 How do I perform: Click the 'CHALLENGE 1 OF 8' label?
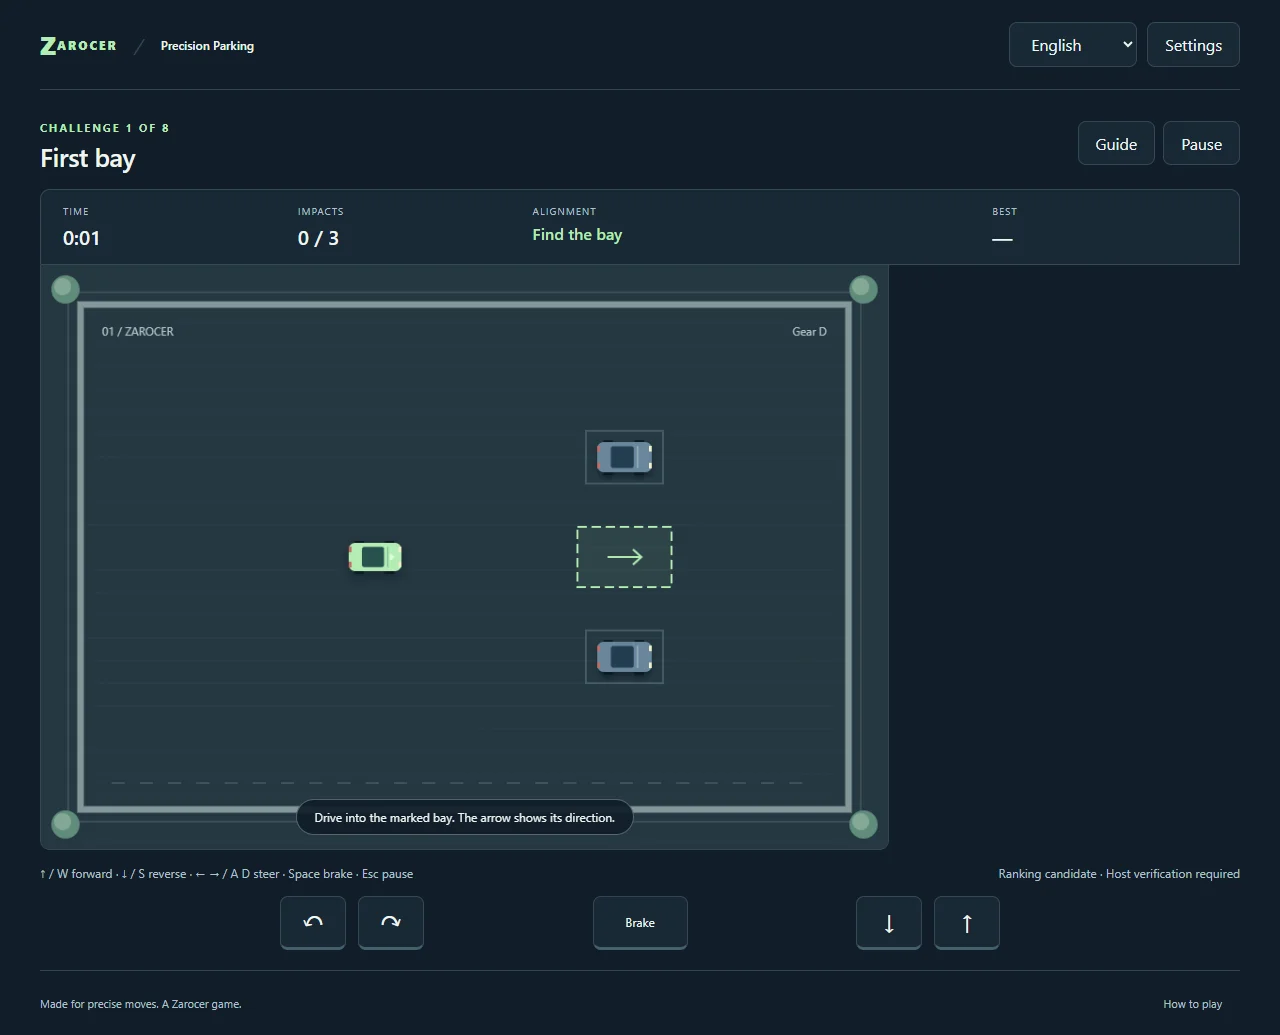[x=105, y=128]
